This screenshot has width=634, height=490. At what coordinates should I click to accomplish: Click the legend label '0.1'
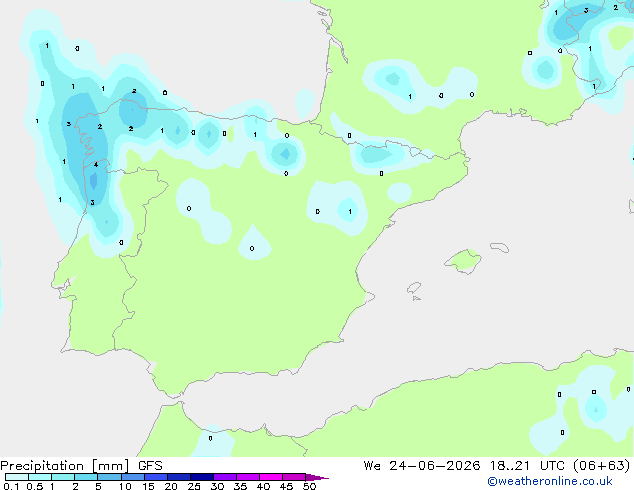[11, 486]
